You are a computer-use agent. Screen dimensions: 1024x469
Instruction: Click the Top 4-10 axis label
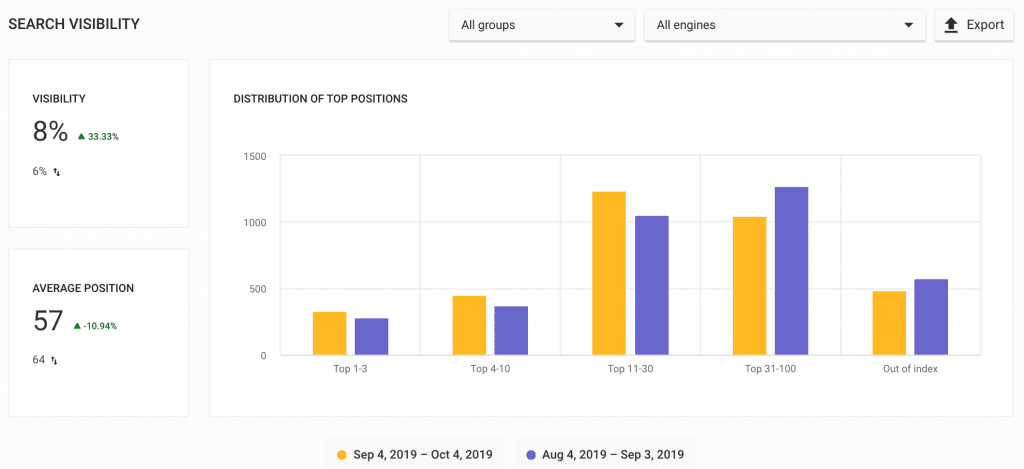point(490,368)
